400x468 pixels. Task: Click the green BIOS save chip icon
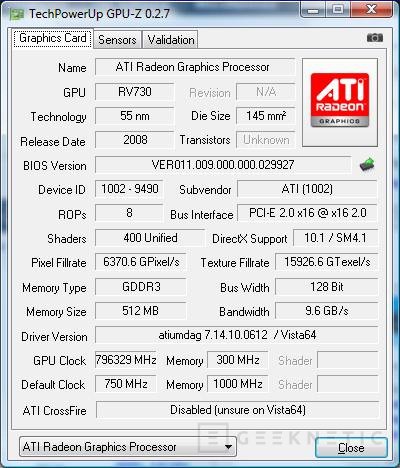367,165
